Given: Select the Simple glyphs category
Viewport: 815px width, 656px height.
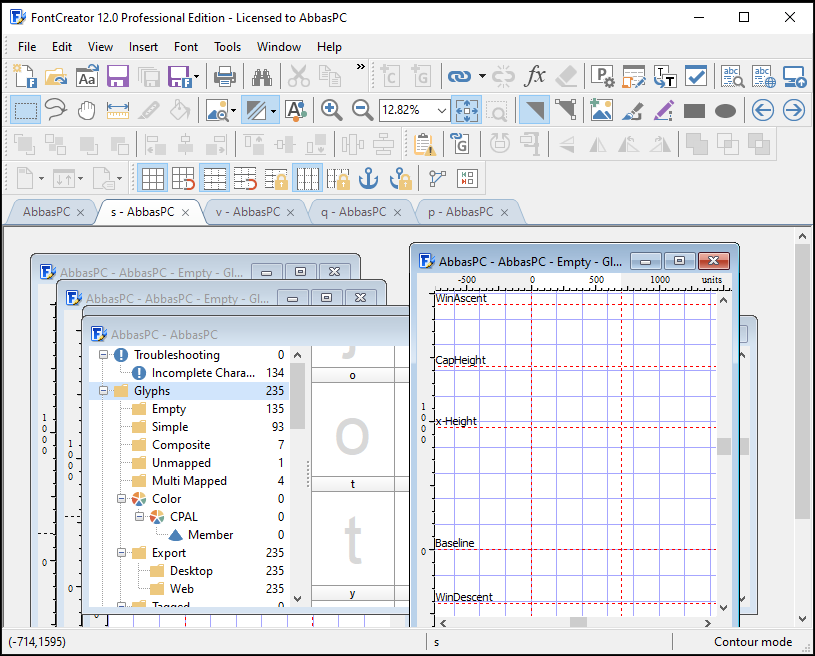Looking at the screenshot, I should coord(170,427).
